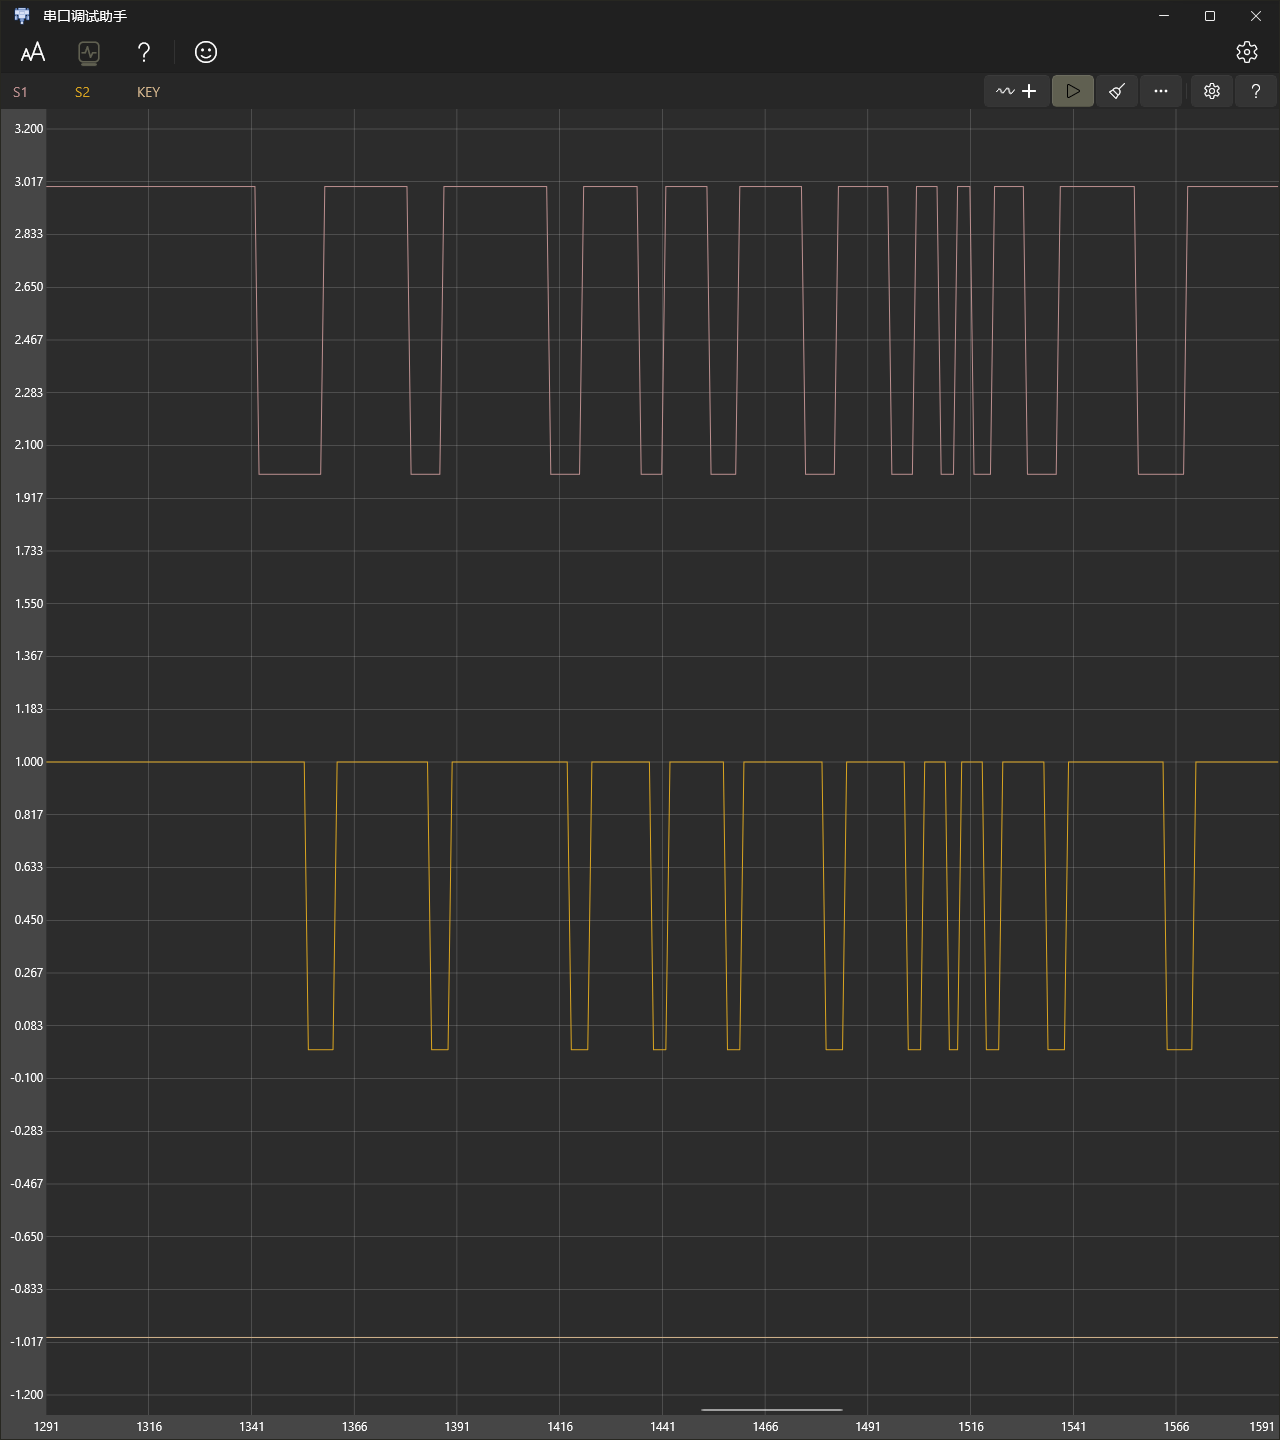
Task: Click the 1441 x-axis label
Action: pyautogui.click(x=663, y=1427)
